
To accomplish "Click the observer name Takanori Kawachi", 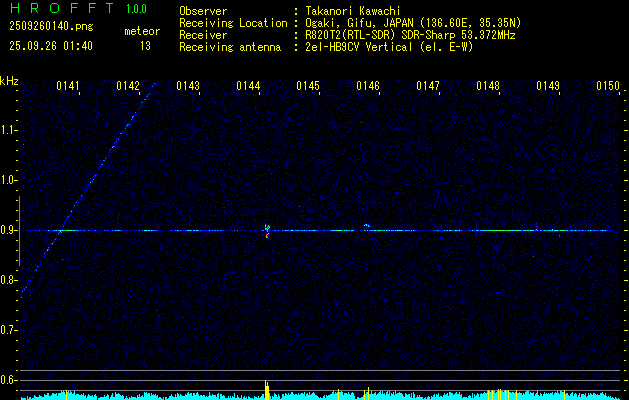I will coord(353,11).
